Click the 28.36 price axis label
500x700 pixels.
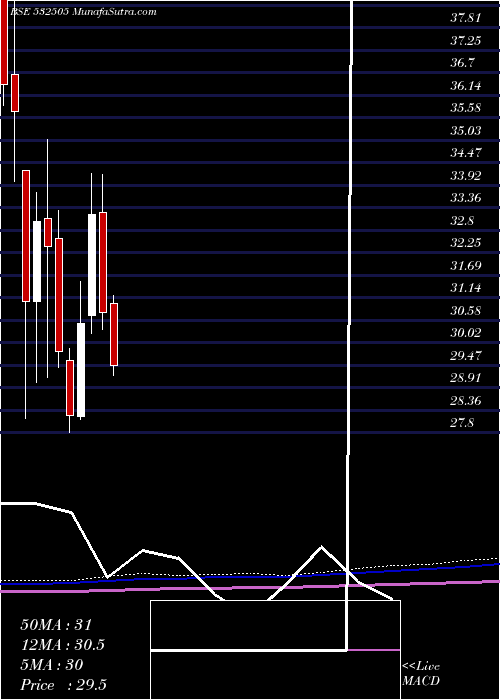tap(466, 401)
